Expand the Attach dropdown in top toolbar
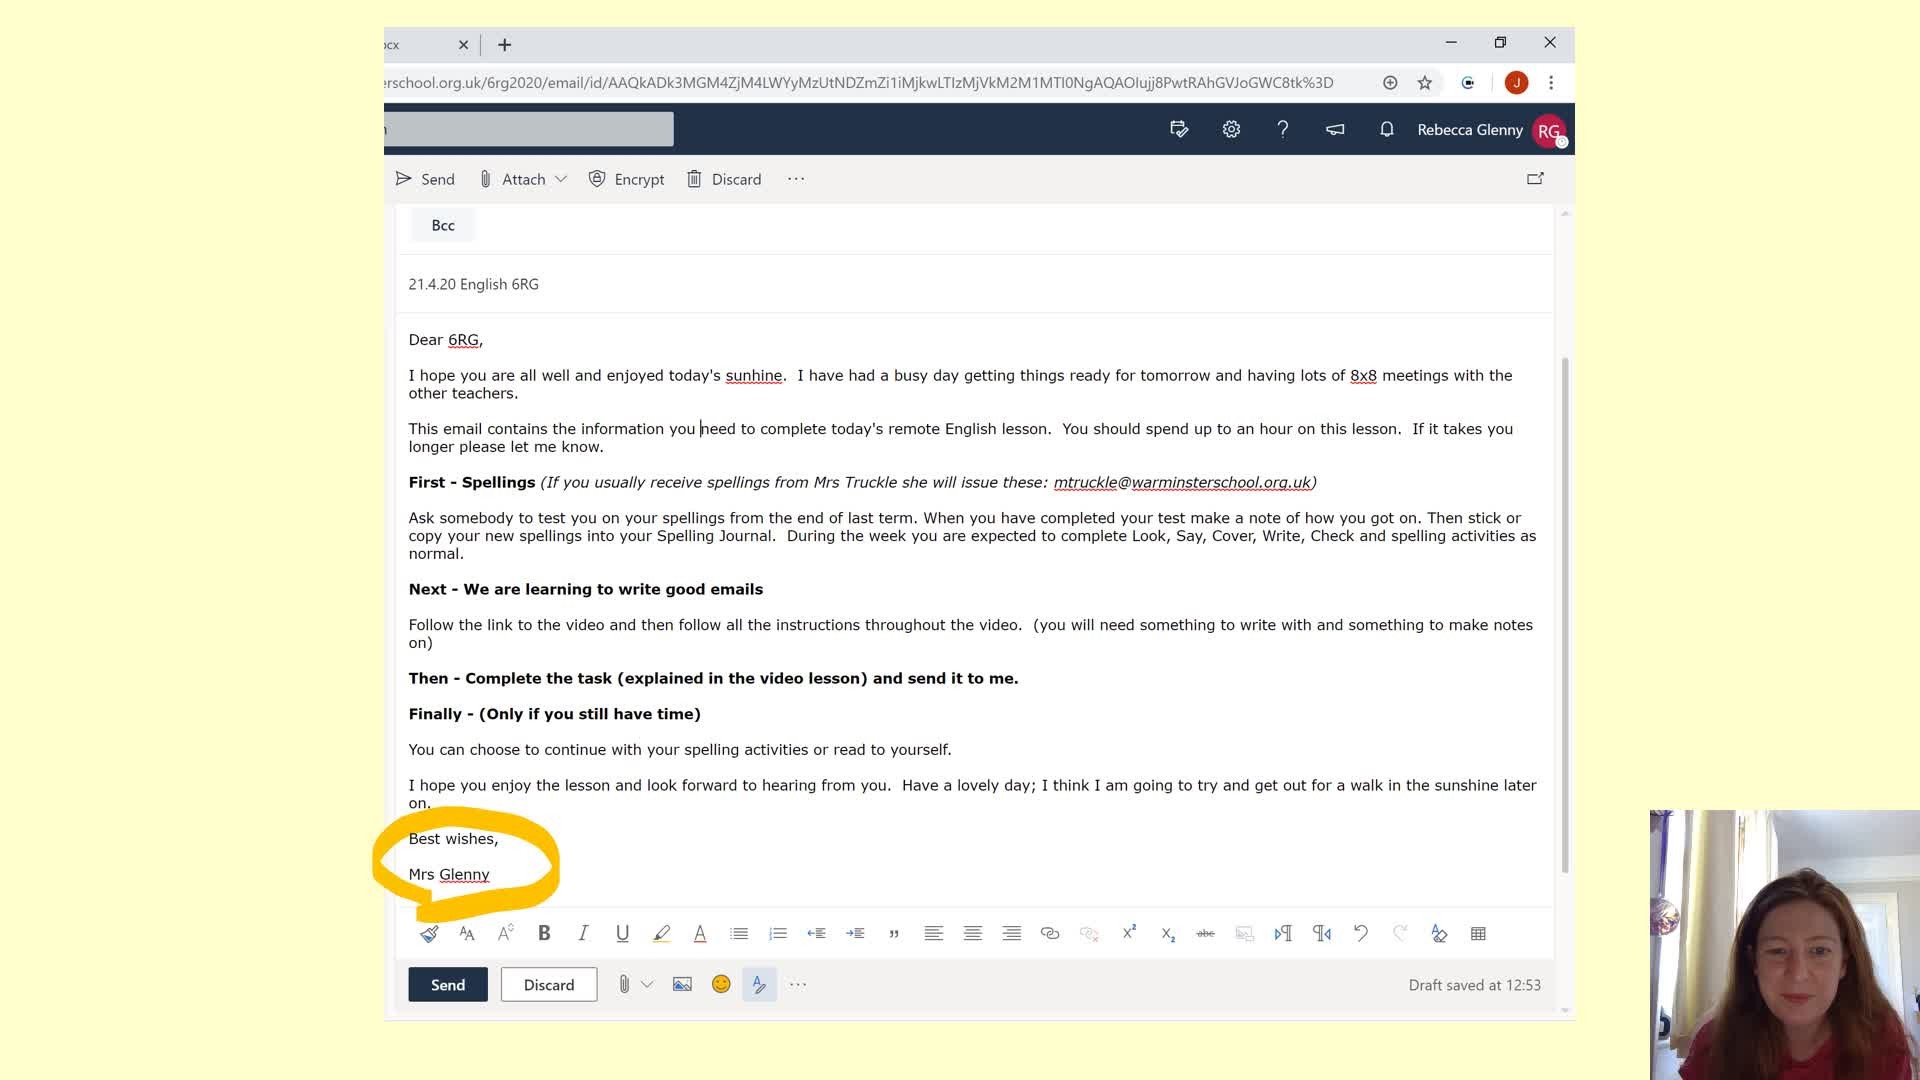This screenshot has height=1080, width=1920. pyautogui.click(x=561, y=179)
